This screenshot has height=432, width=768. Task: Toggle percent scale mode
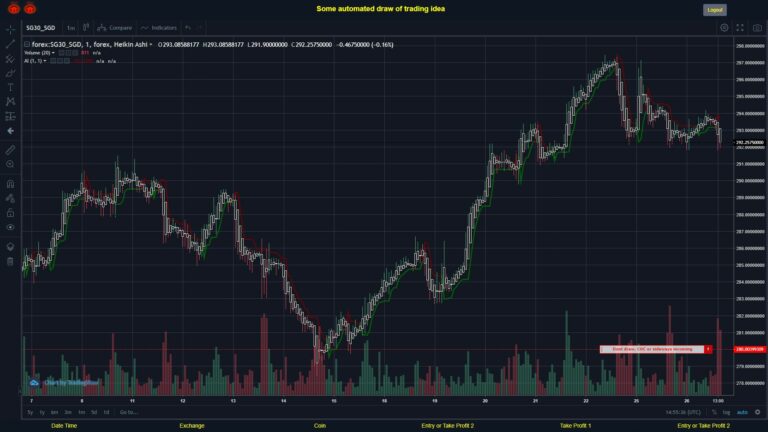pyautogui.click(x=714, y=412)
